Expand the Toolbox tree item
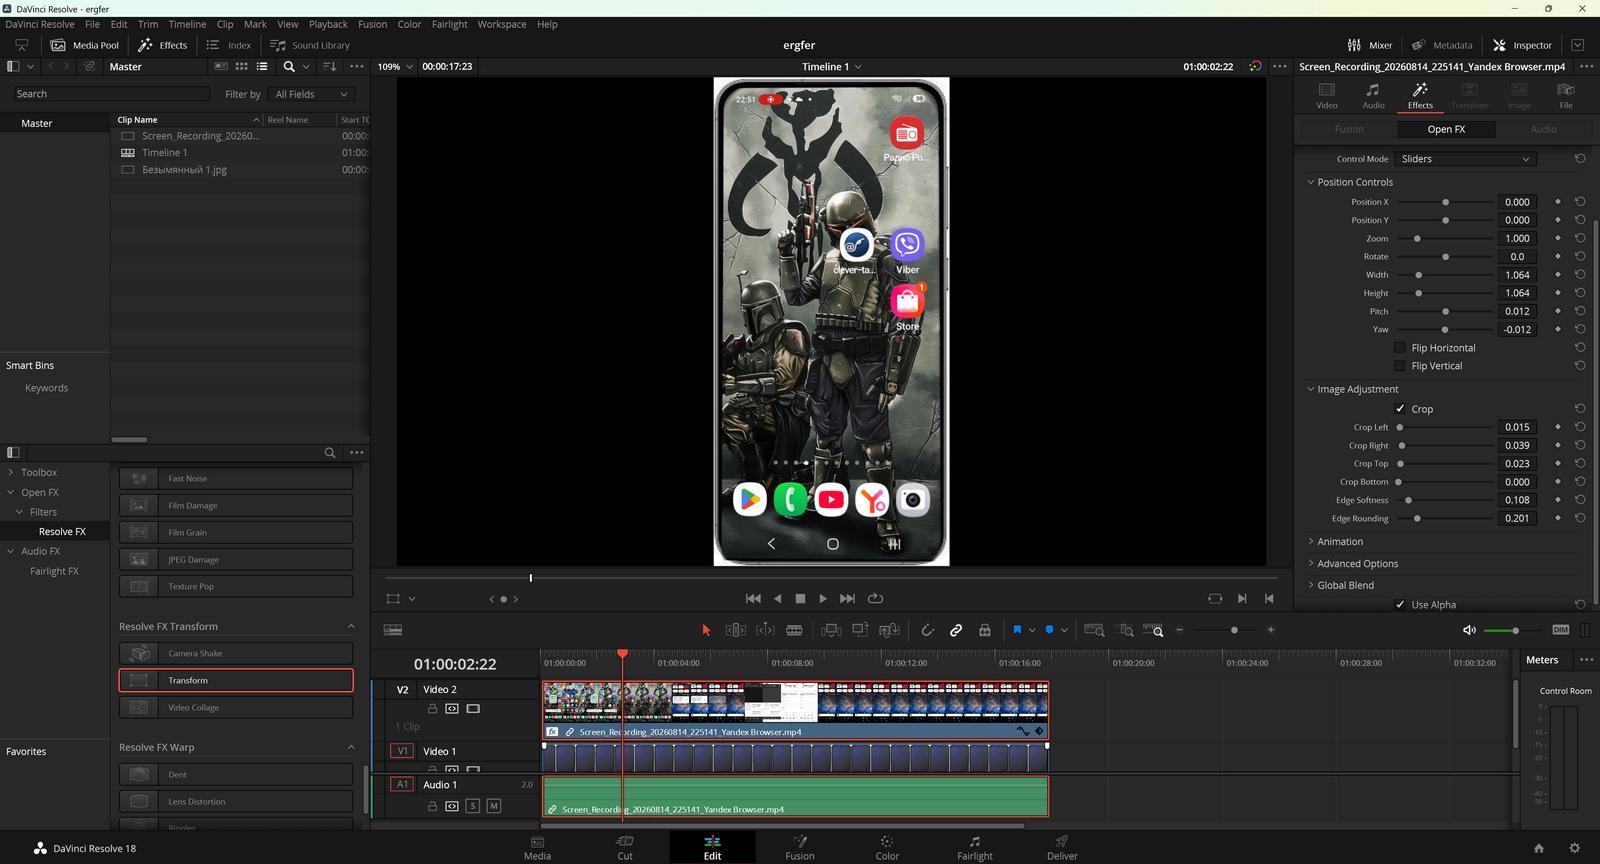Screen dimensions: 1600x864 [11, 472]
